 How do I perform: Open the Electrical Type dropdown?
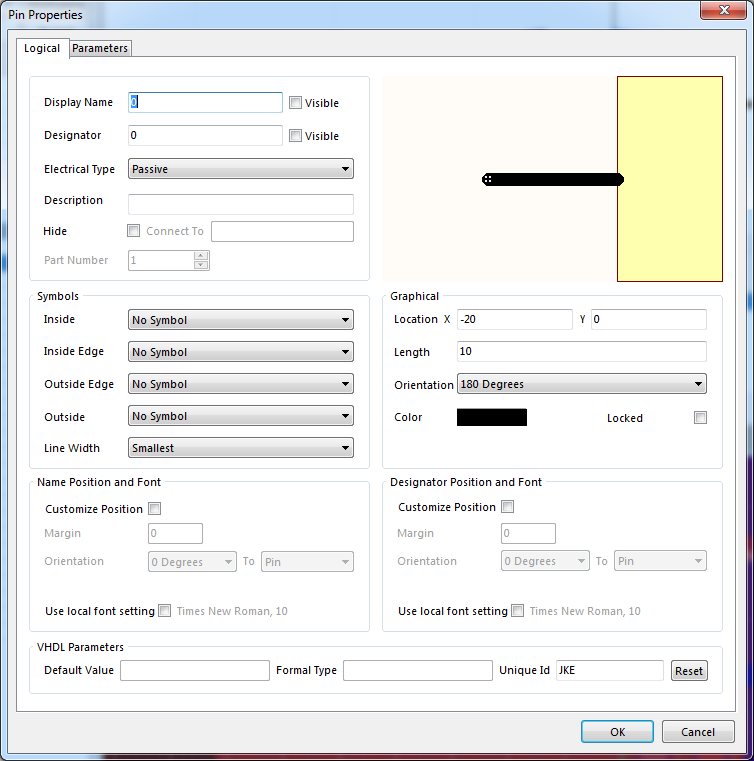[x=241, y=169]
